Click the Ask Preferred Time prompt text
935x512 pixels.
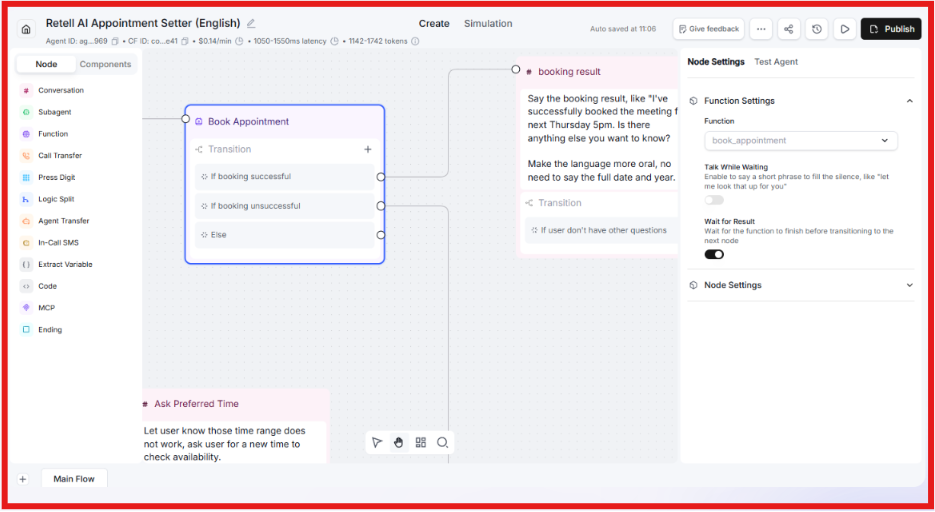(x=224, y=443)
